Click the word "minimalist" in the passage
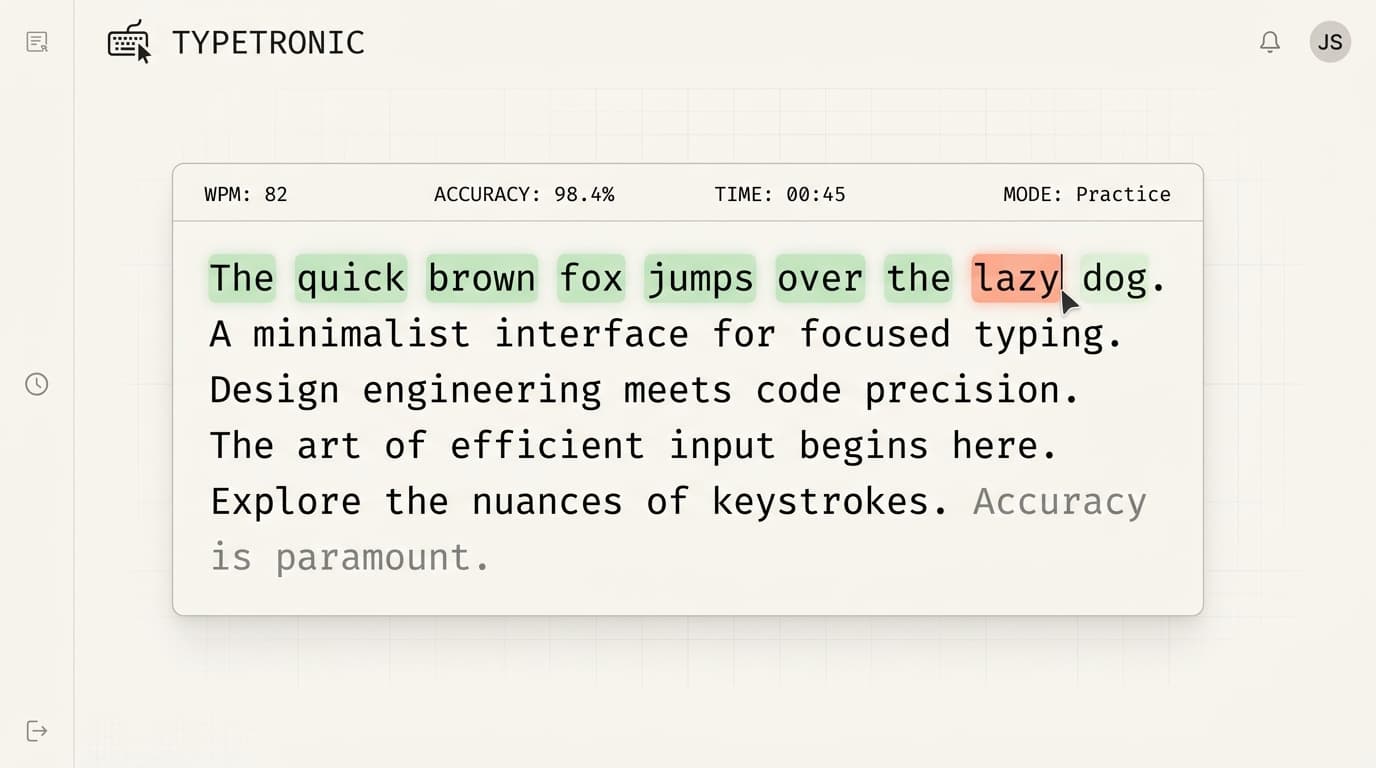Image resolution: width=1376 pixels, height=768 pixels. pos(361,334)
